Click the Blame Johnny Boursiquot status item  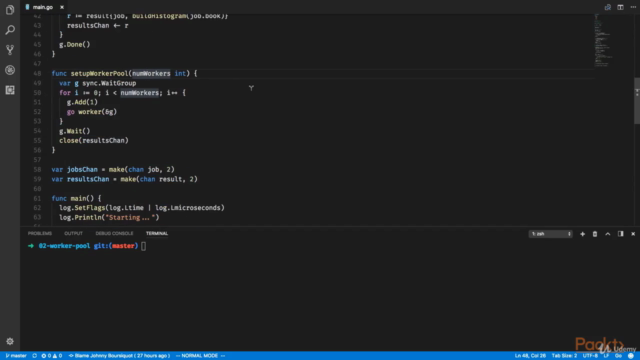(x=119, y=356)
